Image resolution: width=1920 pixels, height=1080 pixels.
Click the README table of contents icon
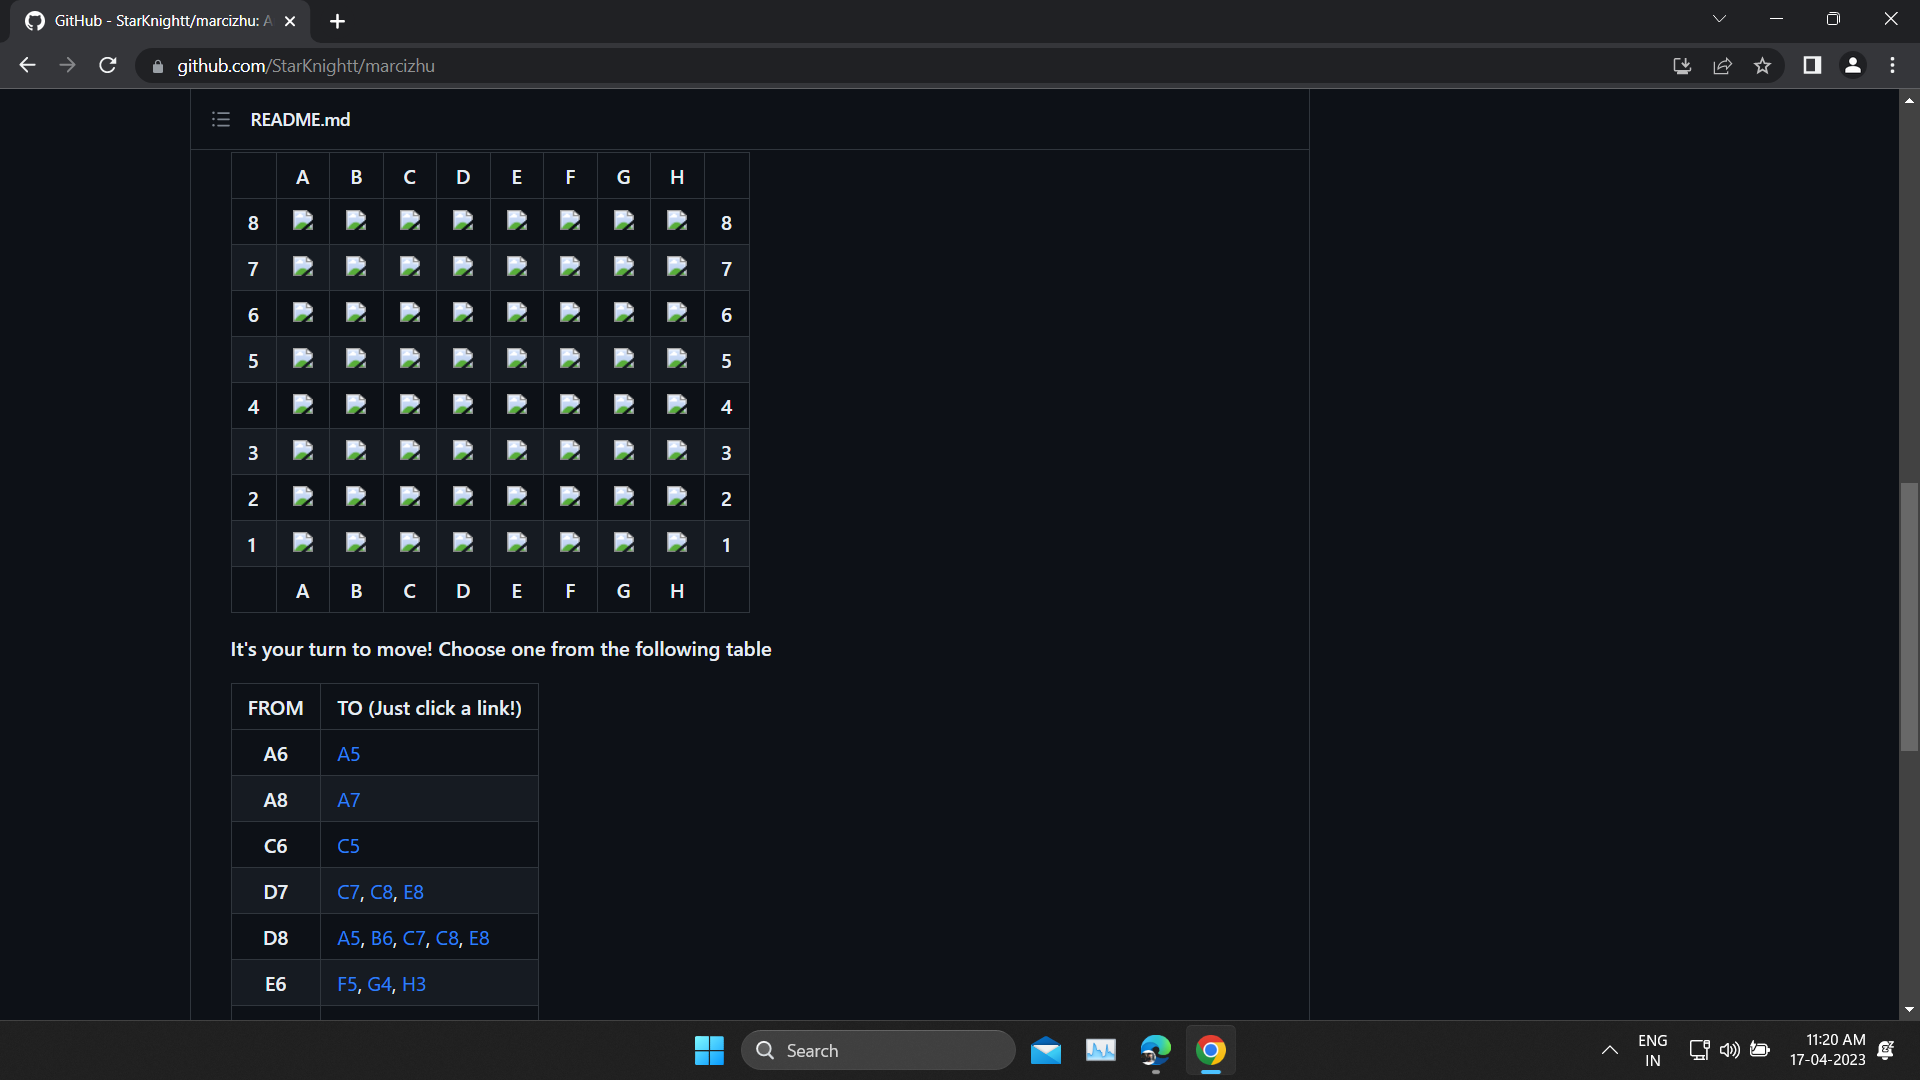(x=220, y=119)
